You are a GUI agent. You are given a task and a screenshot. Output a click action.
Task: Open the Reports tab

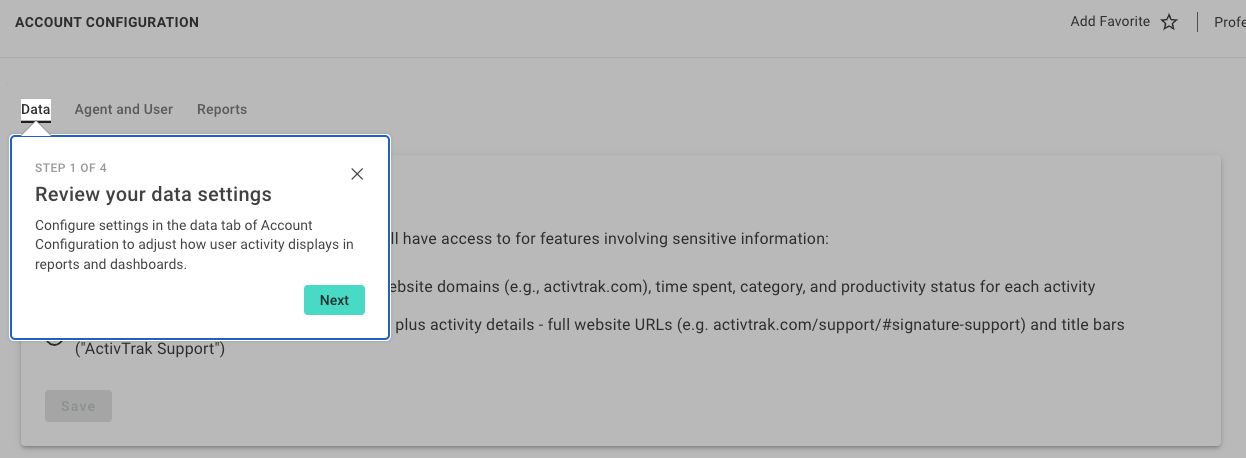pyautogui.click(x=222, y=109)
